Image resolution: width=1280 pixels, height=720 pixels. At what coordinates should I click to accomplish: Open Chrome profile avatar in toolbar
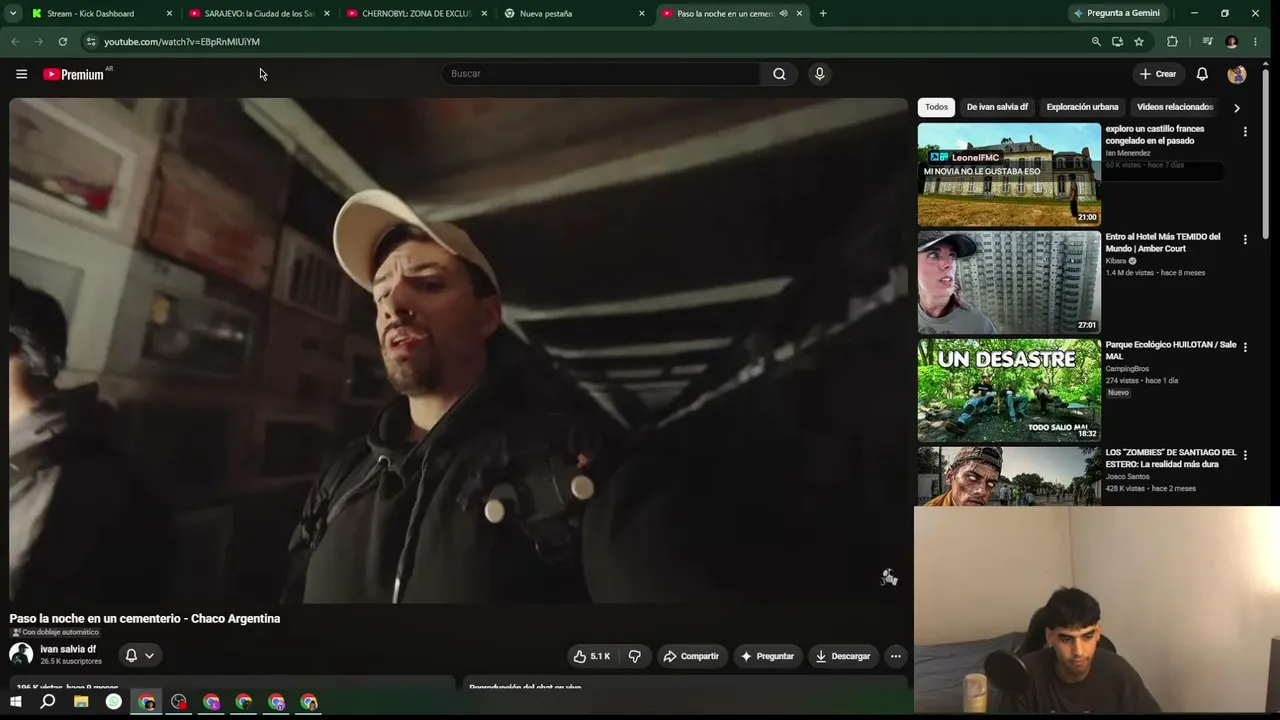click(1231, 42)
